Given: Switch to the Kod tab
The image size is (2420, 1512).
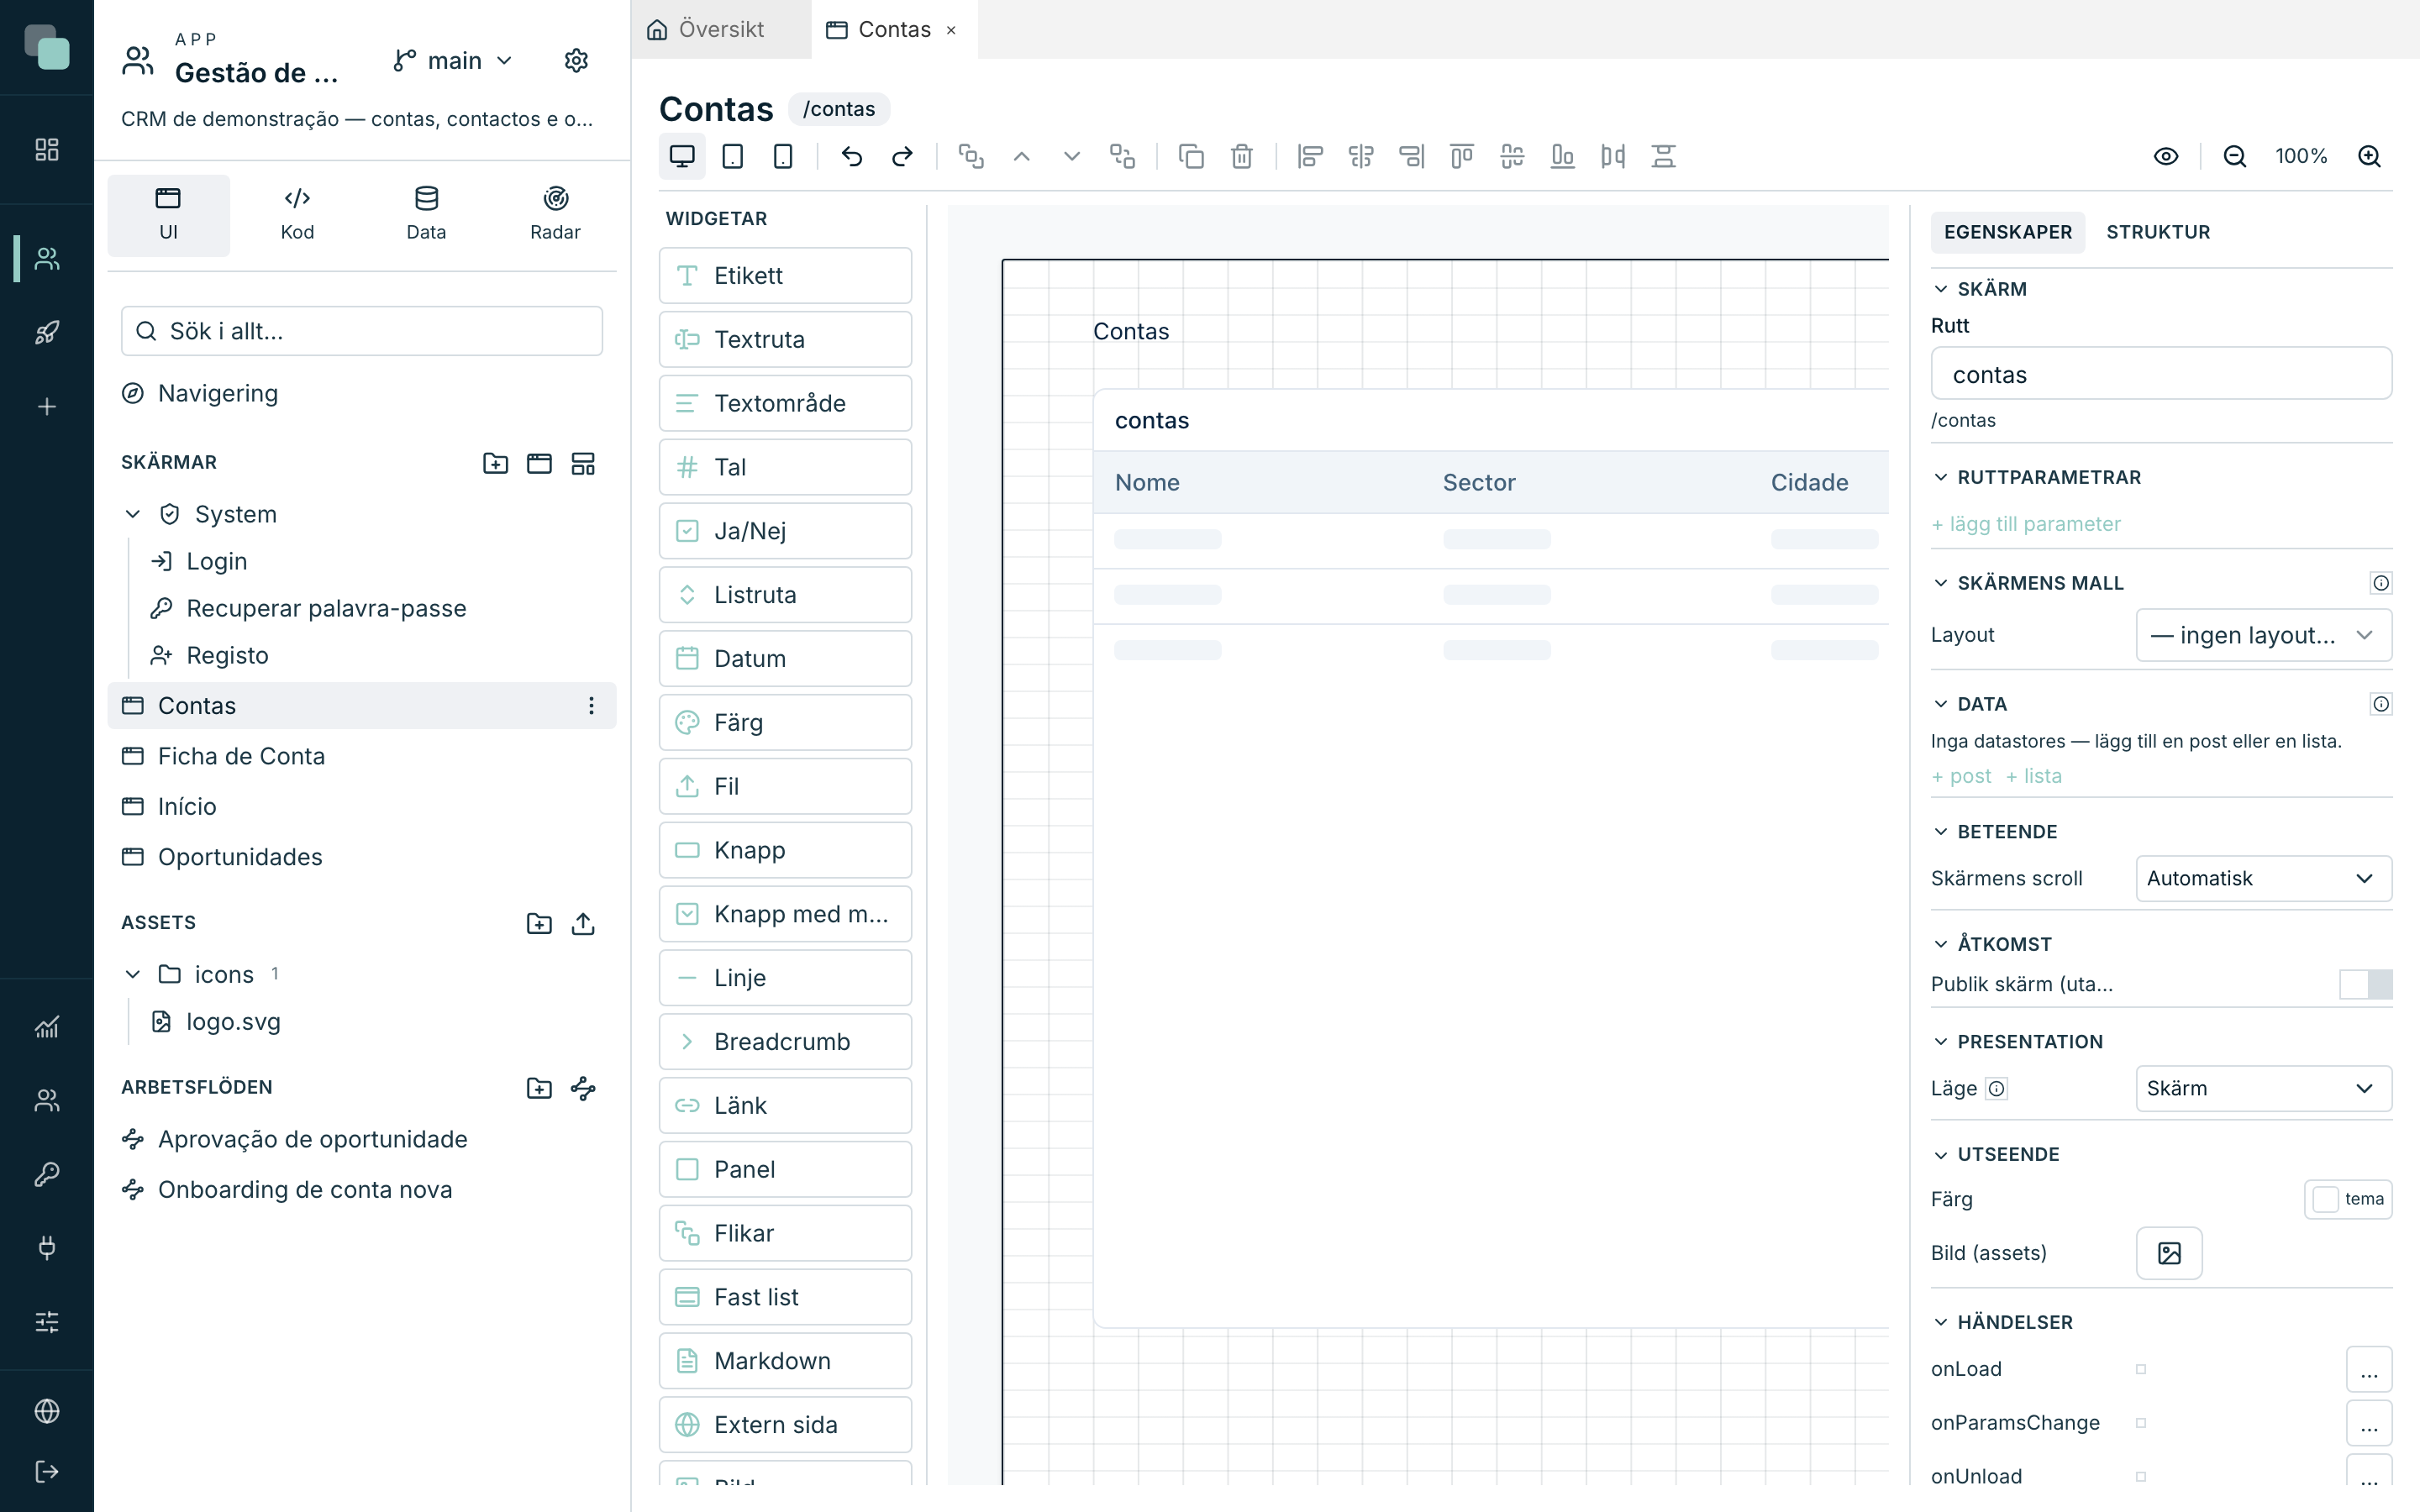Looking at the screenshot, I should point(297,215).
